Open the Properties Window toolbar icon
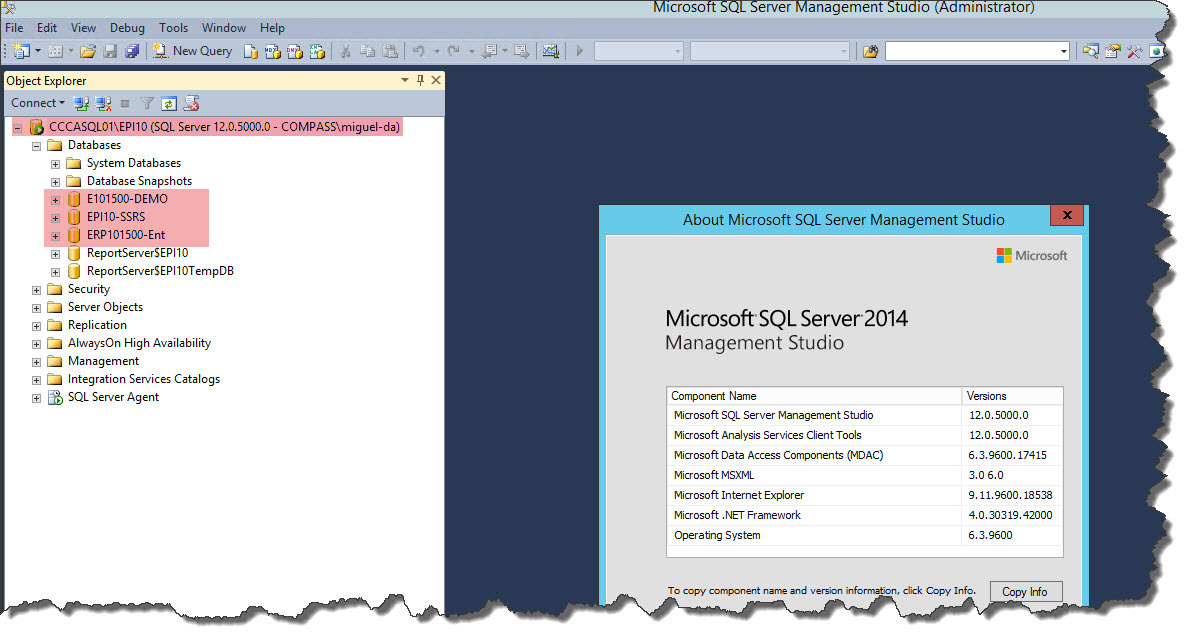This screenshot has height=641, width=1192. pyautogui.click(x=1113, y=51)
